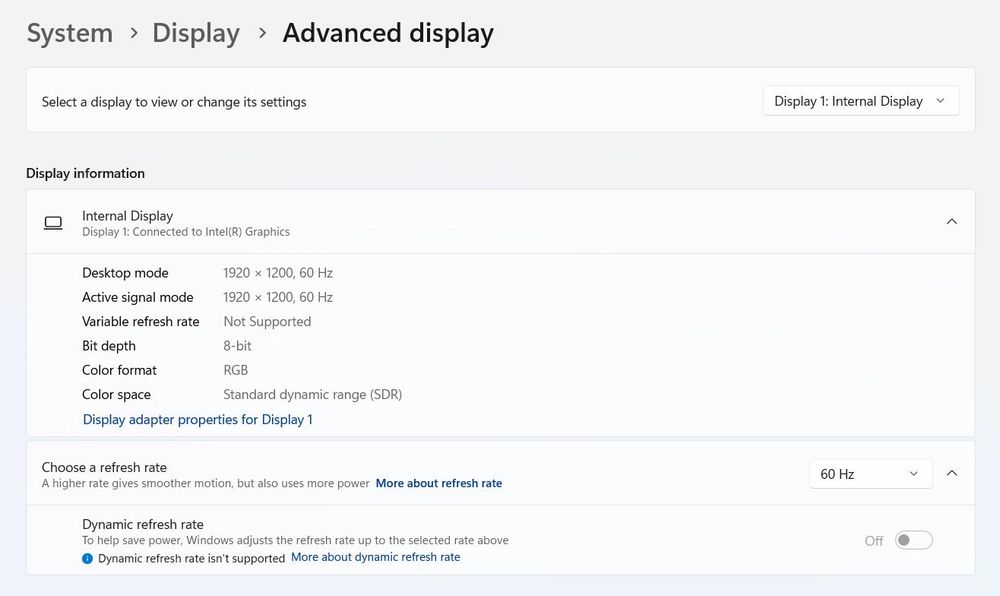Image resolution: width=1000 pixels, height=596 pixels.
Task: Open More about refresh rate link
Action: (x=439, y=483)
